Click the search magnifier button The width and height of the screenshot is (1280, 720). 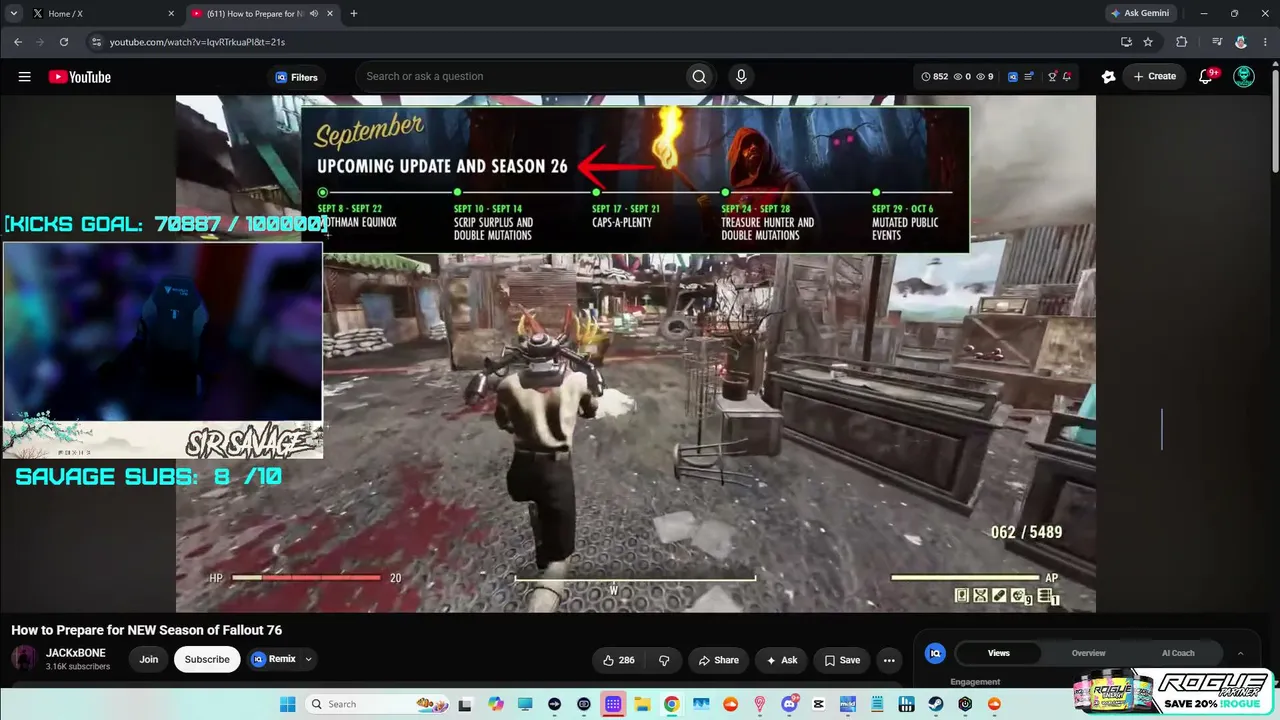click(x=699, y=77)
